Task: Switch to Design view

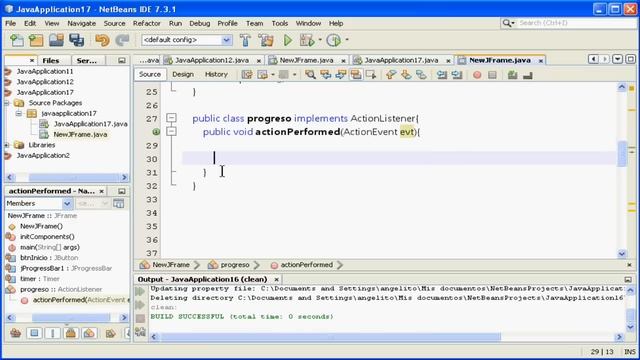Action: click(x=182, y=74)
